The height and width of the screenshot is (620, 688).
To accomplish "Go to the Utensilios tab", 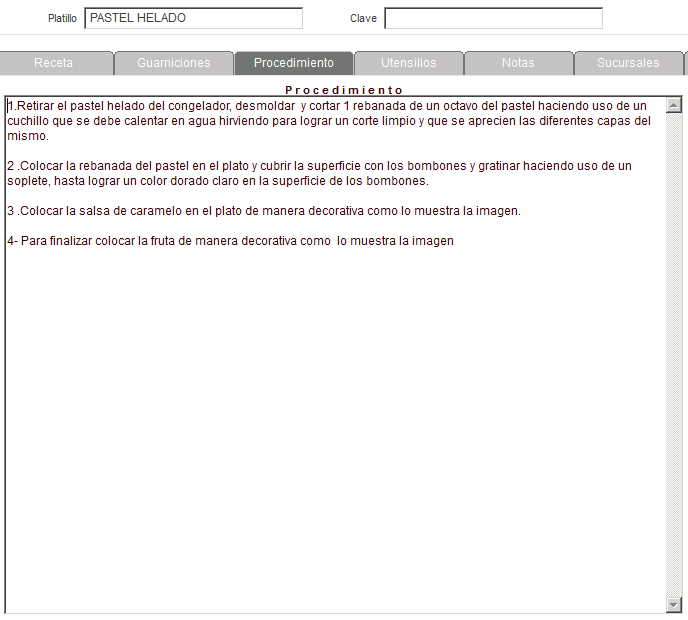I will [408, 63].
